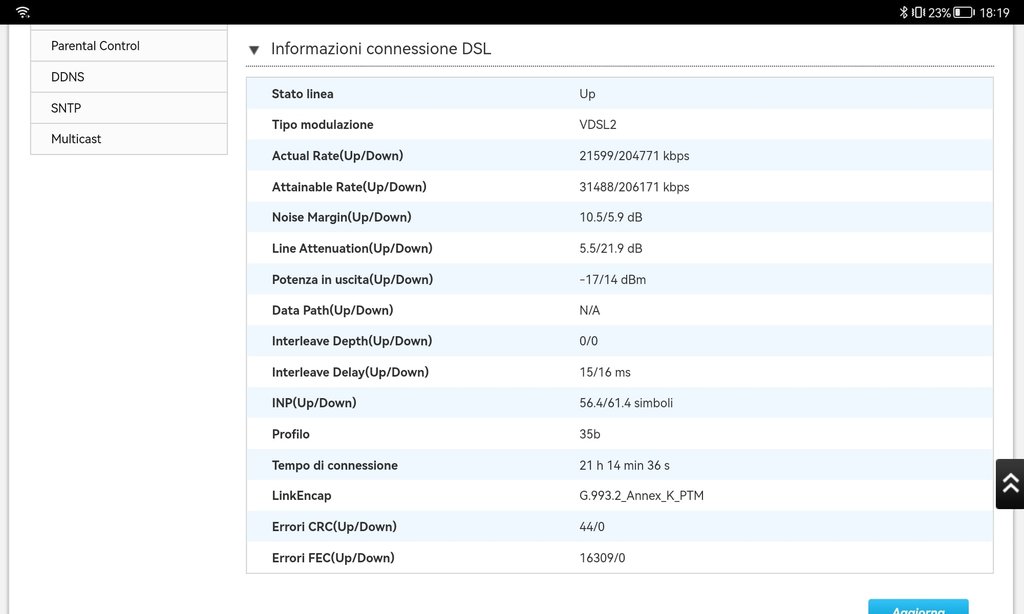Viewport: 1024px width, 614px height.
Task: Tap the Bluetooth status icon
Action: 903,12
